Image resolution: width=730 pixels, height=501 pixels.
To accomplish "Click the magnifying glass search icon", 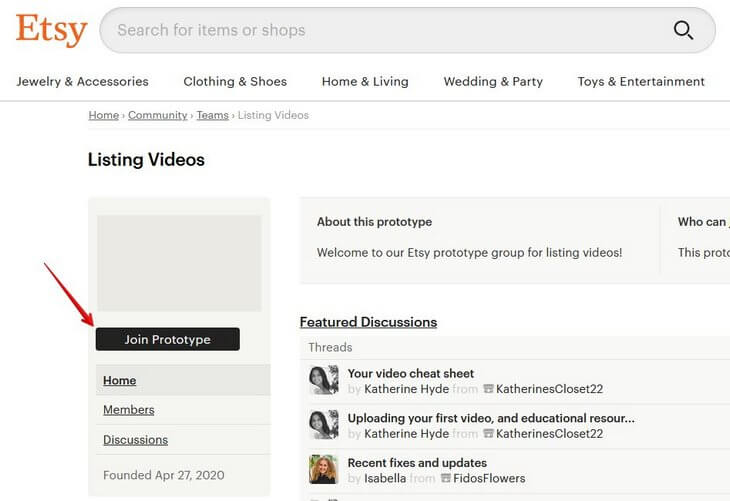I will pyautogui.click(x=683, y=30).
